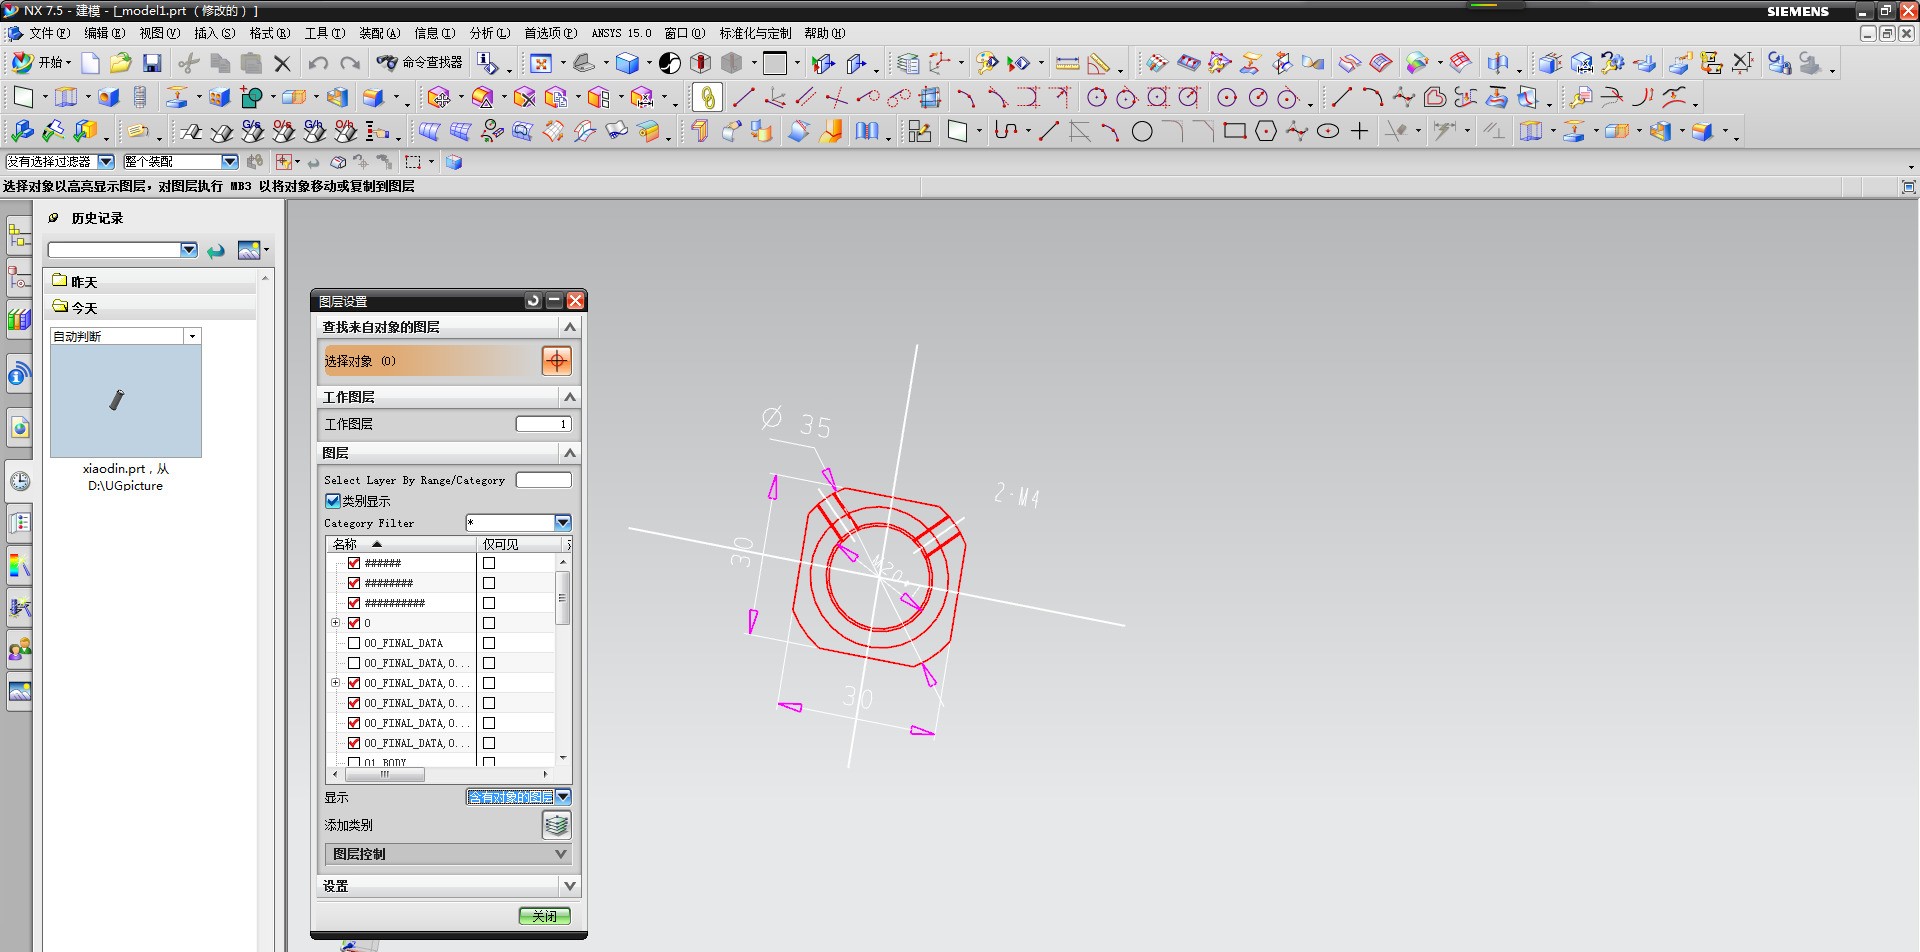Open the 分析 menu
1920x952 pixels.
tap(489, 33)
